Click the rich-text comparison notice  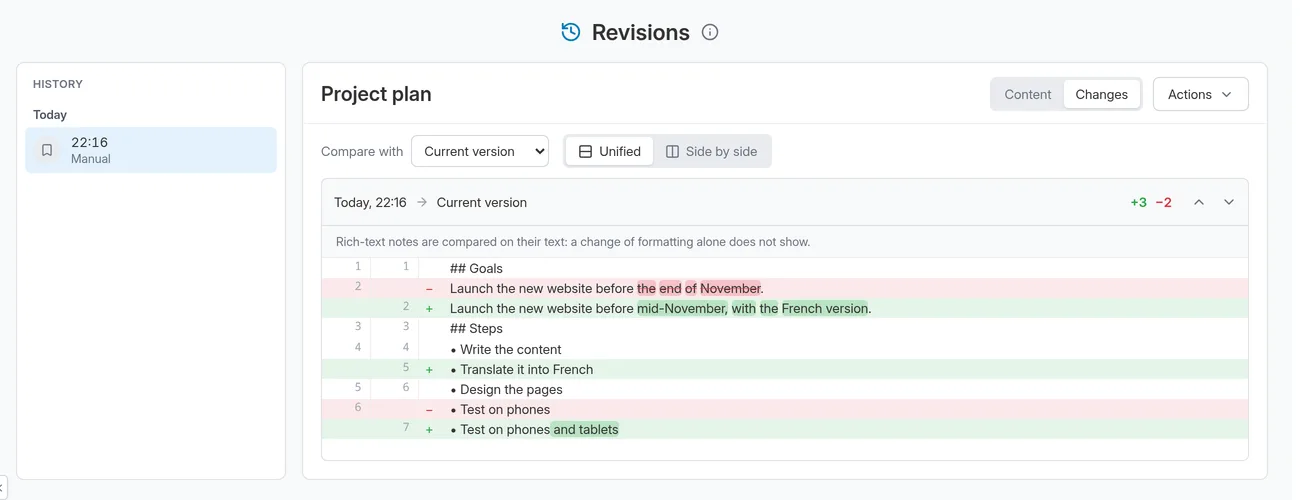tap(573, 242)
